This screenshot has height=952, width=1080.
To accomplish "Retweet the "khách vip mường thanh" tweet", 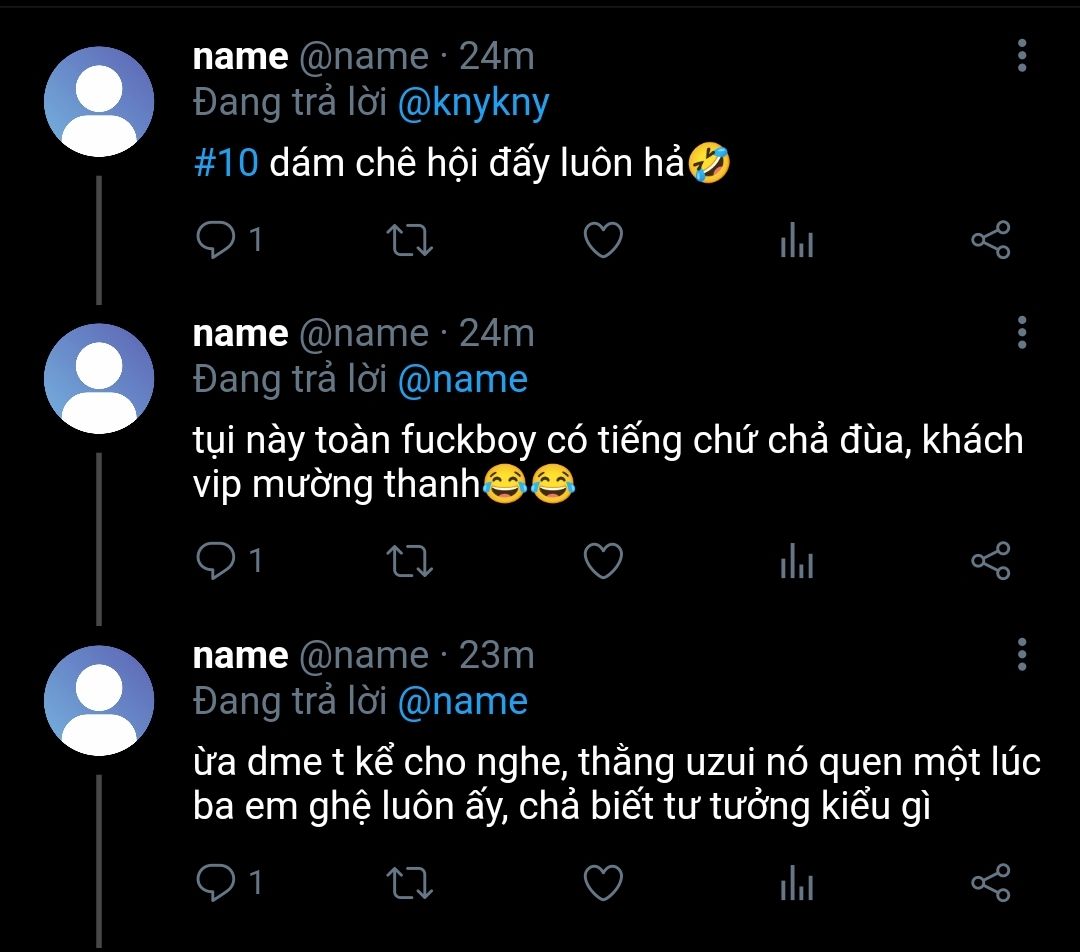I will 409,561.
